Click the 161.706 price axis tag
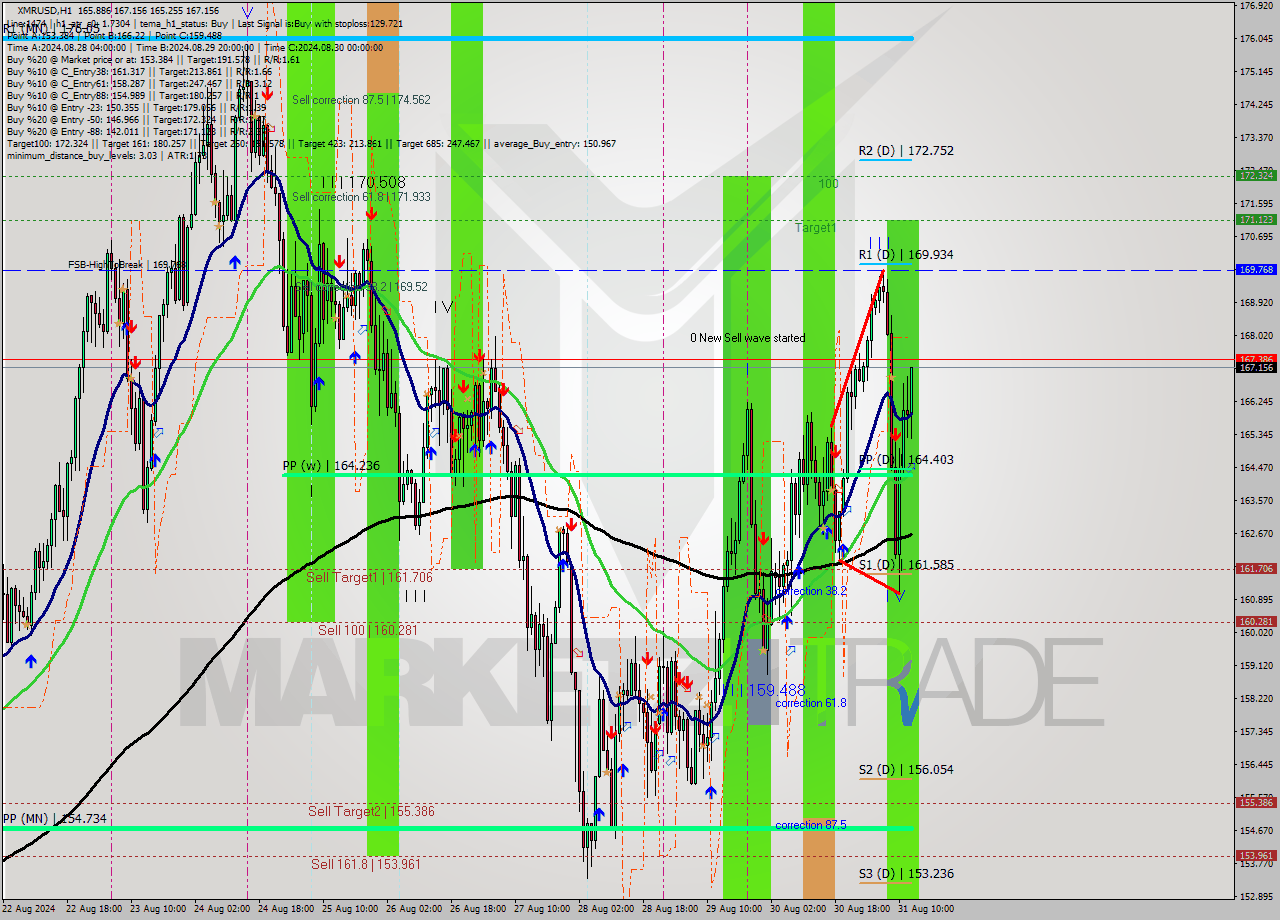 [1256, 568]
